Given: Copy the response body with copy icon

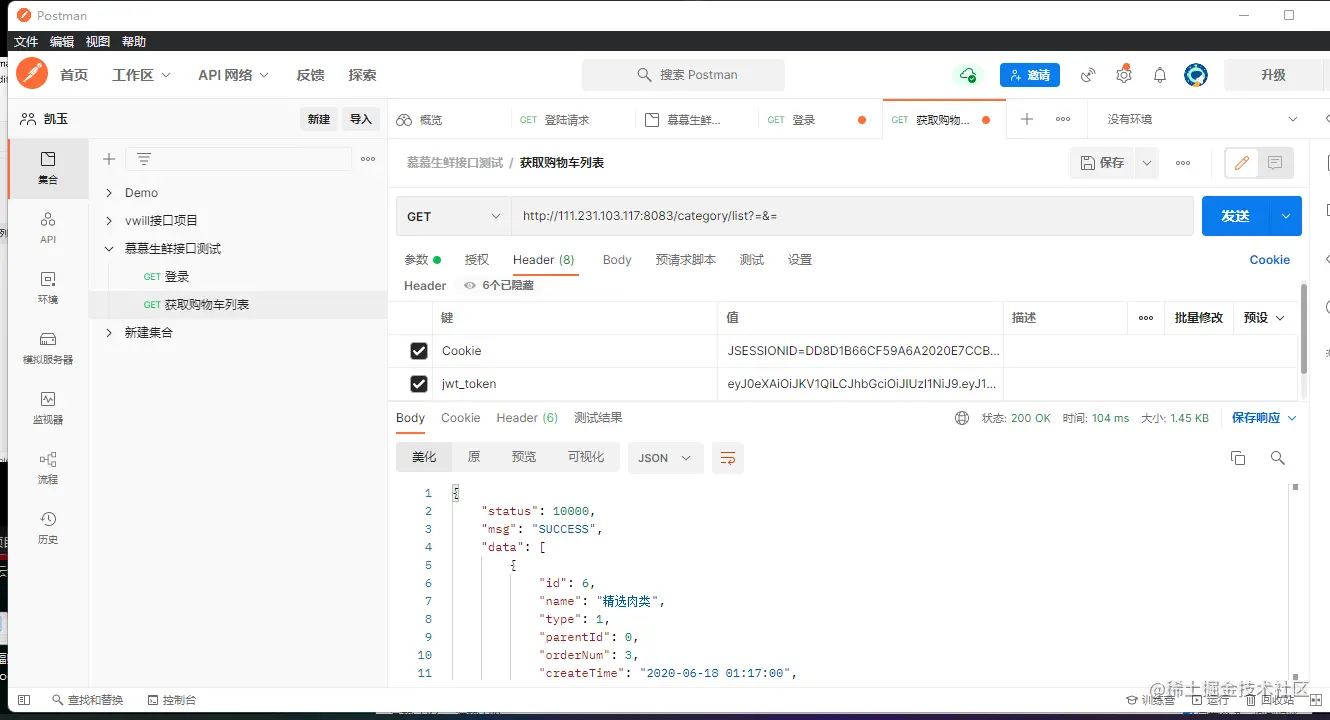Looking at the screenshot, I should [1238, 458].
